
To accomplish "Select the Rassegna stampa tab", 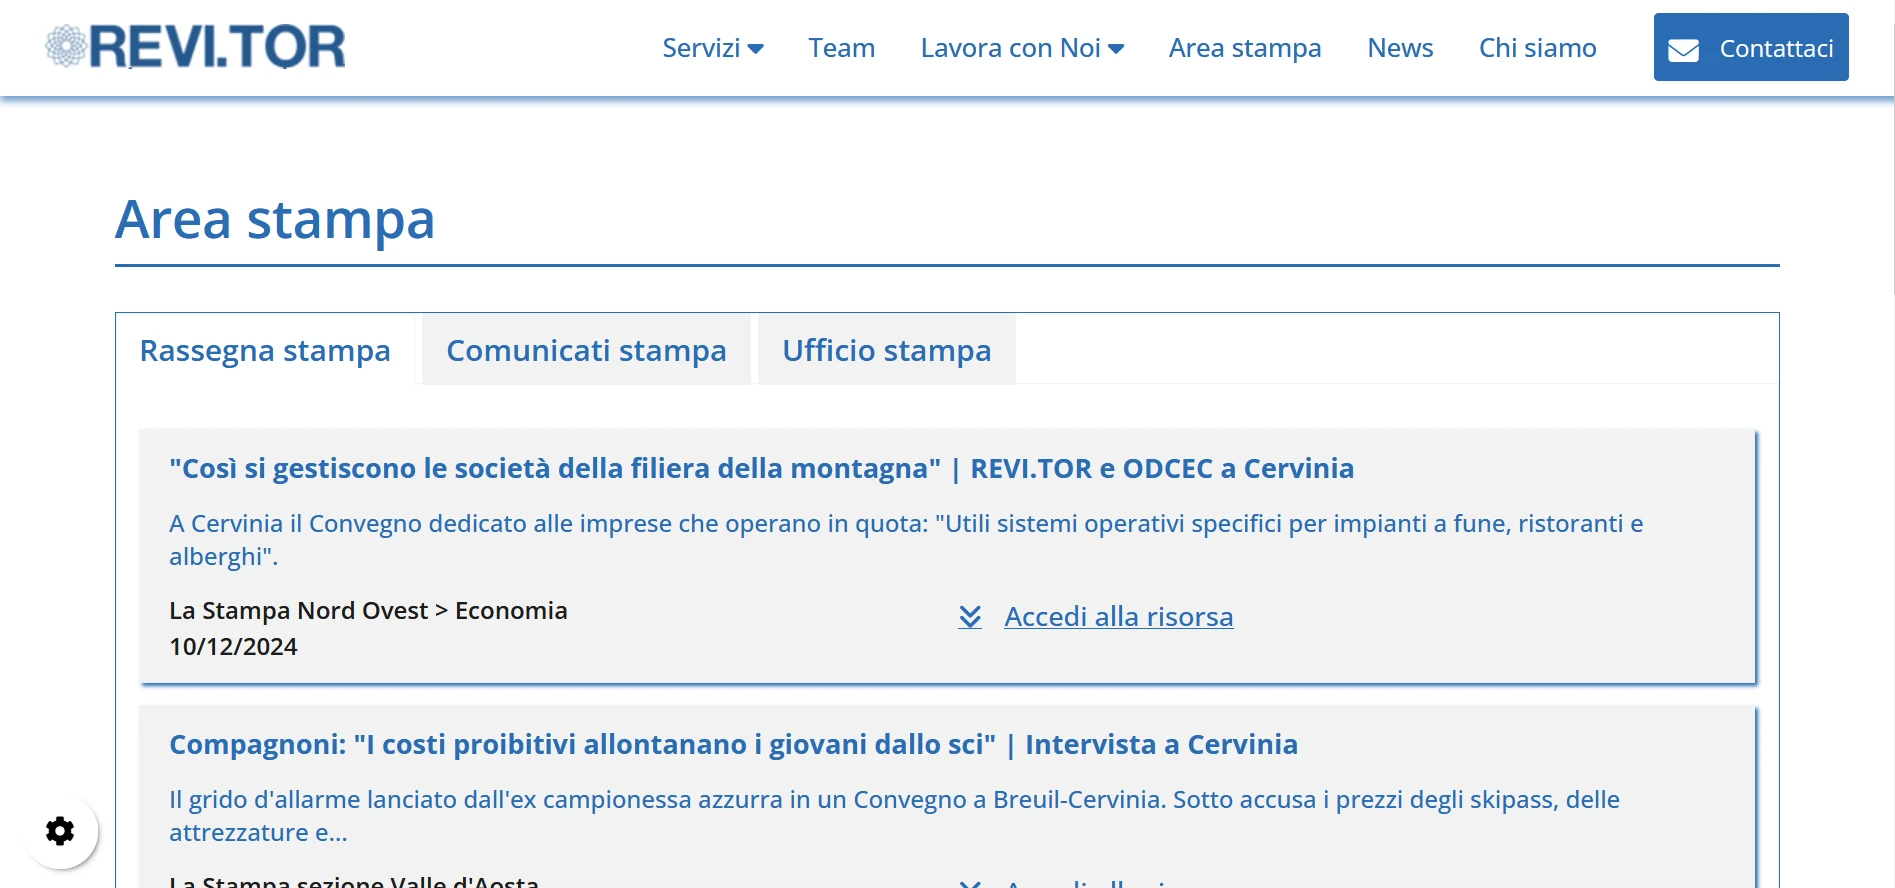I will 265,351.
